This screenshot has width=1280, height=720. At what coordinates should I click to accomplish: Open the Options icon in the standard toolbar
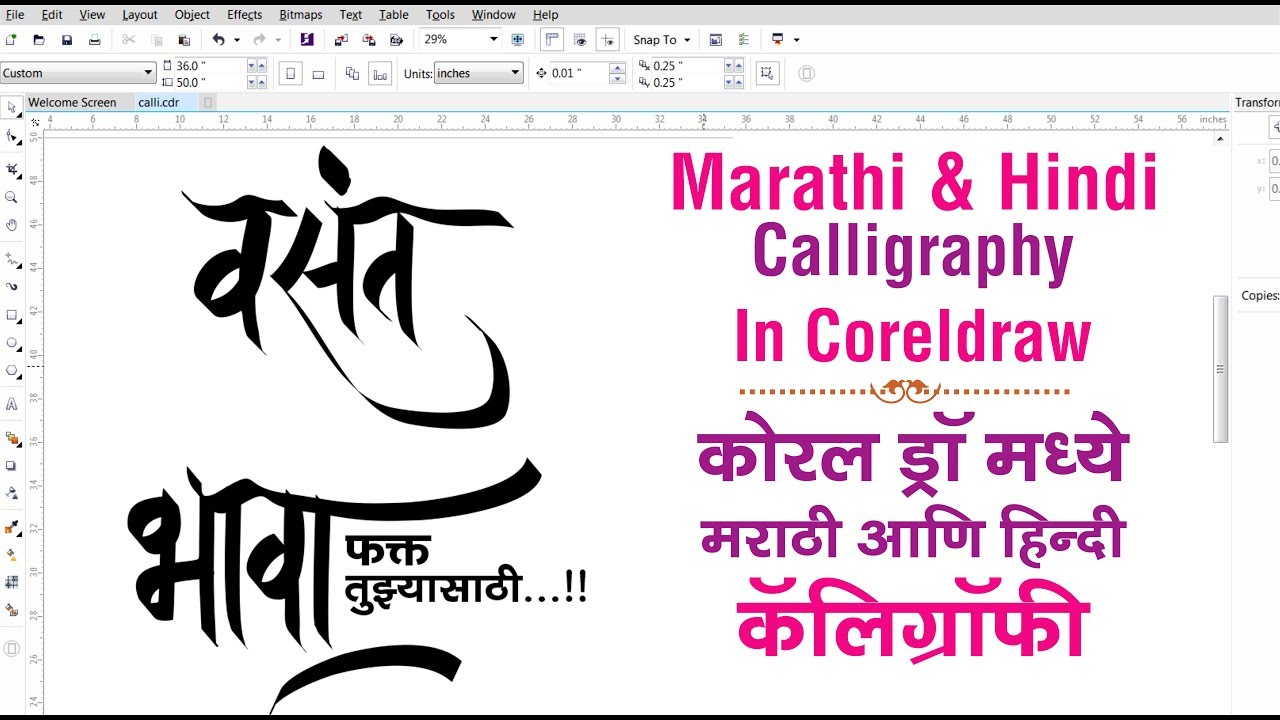pos(743,40)
